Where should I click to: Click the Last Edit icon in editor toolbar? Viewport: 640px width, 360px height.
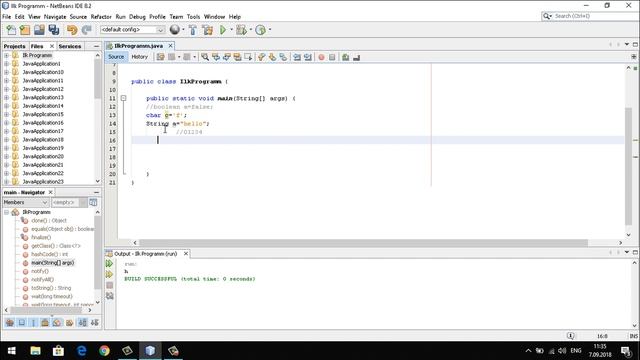[160, 57]
